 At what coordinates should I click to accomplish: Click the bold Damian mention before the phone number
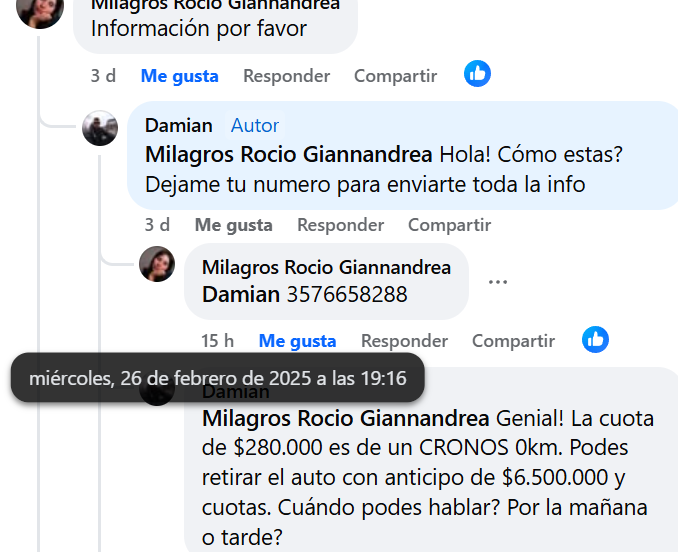(241, 294)
